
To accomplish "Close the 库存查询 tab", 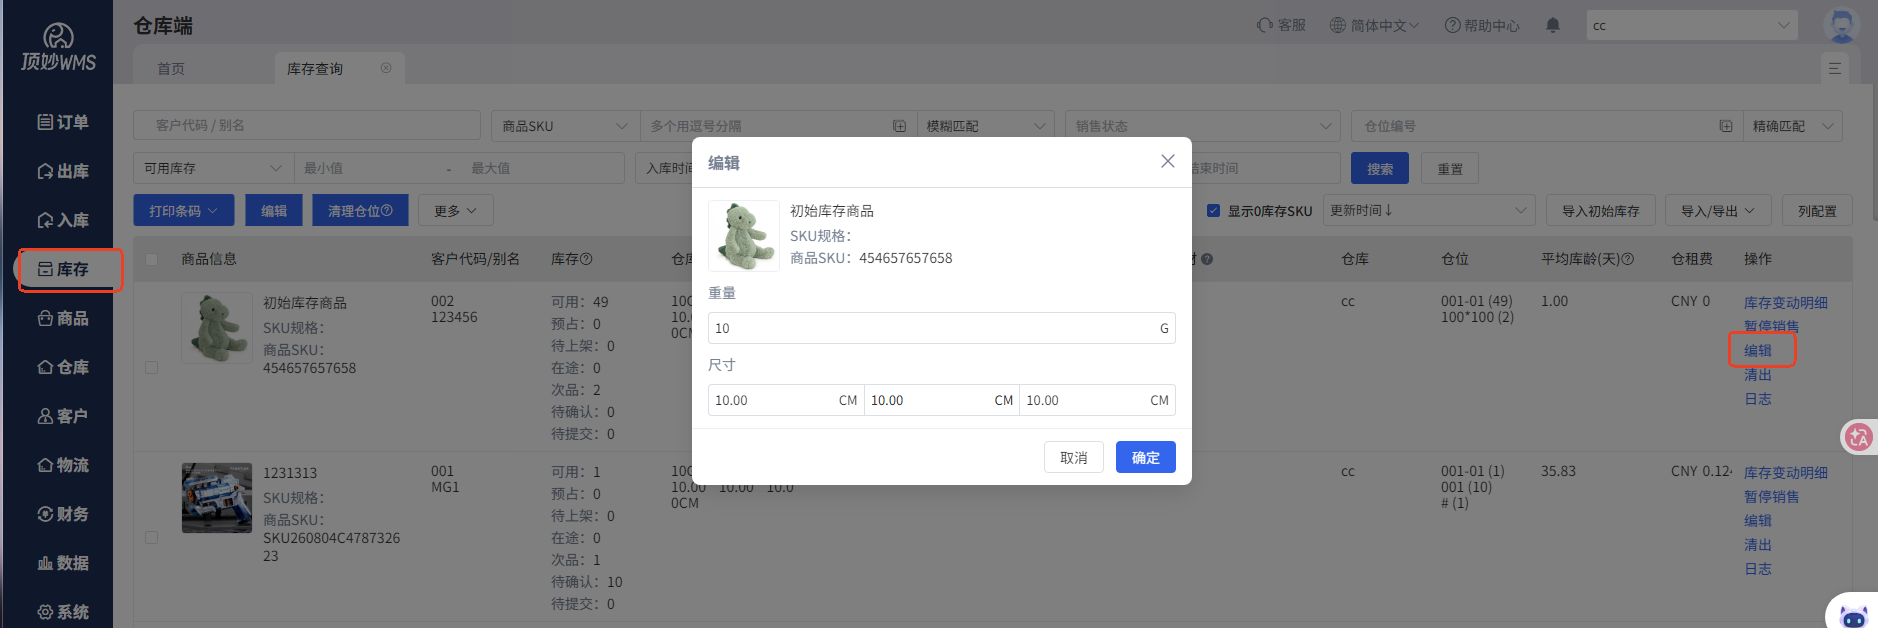I will click(386, 68).
